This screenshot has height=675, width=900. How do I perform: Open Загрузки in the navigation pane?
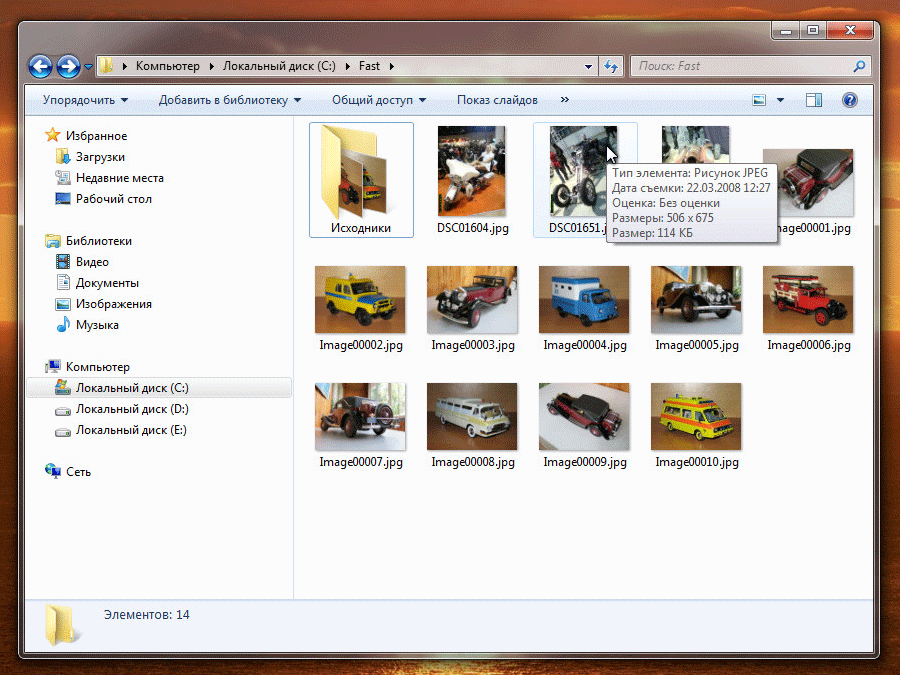click(x=100, y=157)
